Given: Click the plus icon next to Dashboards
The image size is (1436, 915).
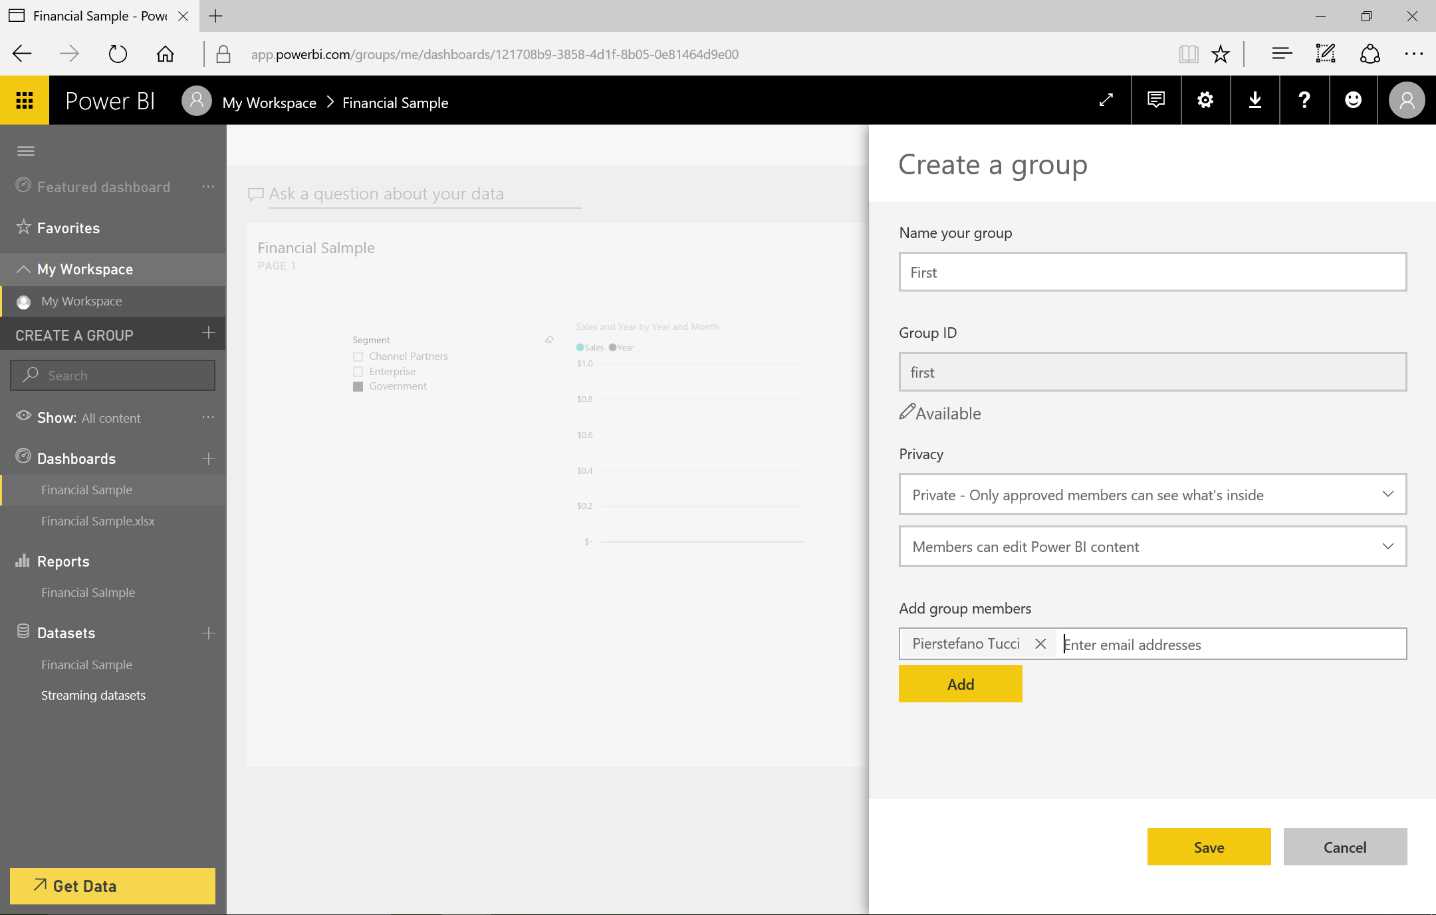Looking at the screenshot, I should (208, 458).
